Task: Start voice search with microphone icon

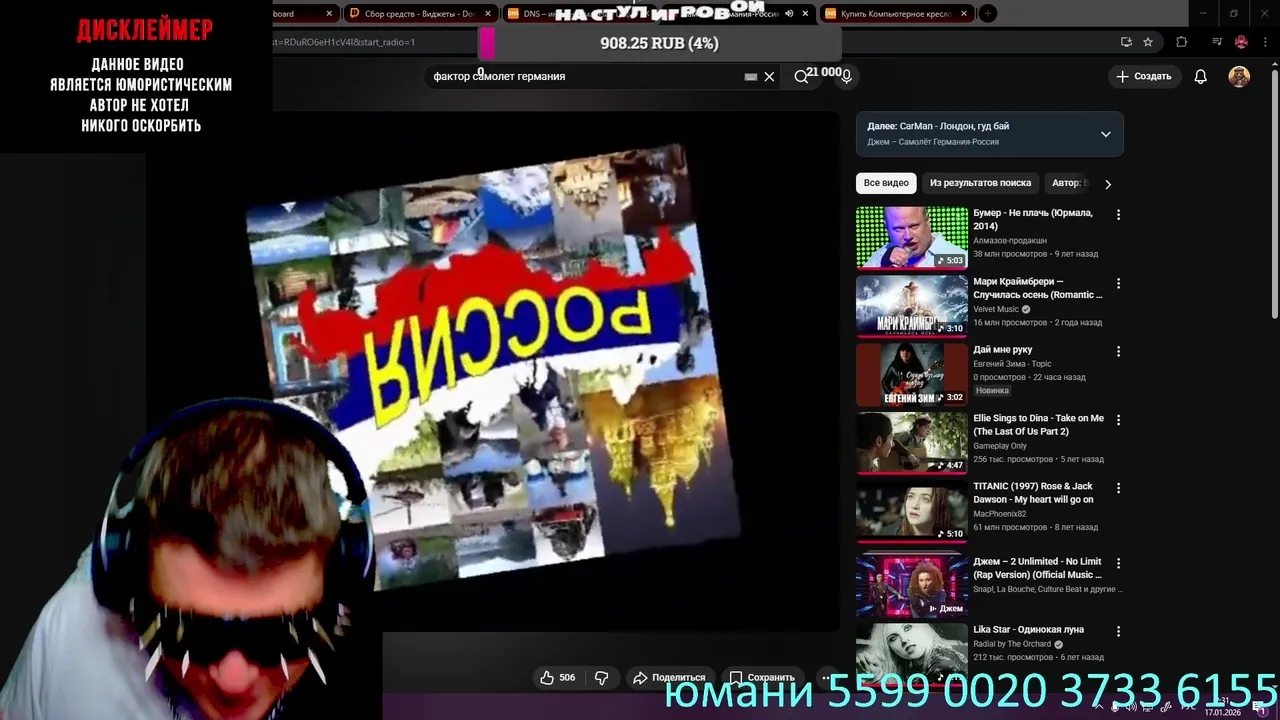Action: pos(846,76)
